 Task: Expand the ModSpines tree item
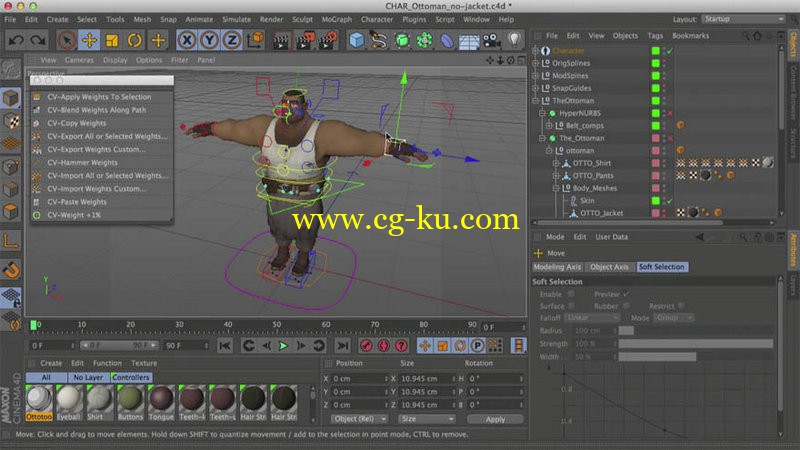tap(536, 76)
